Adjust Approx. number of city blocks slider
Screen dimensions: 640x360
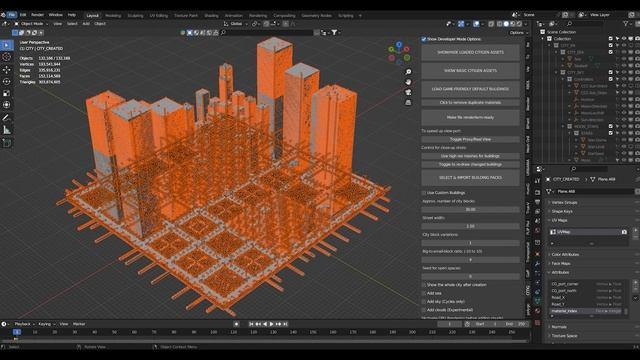(470, 209)
